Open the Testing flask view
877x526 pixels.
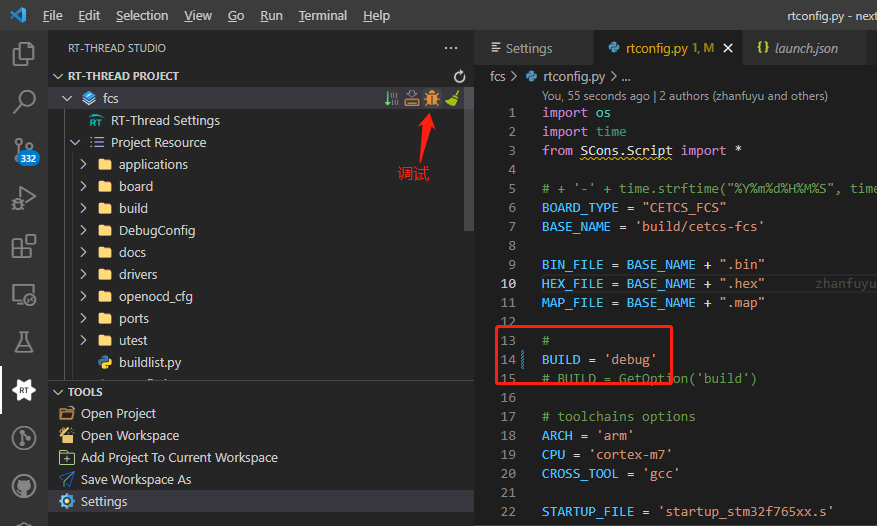coord(23,342)
